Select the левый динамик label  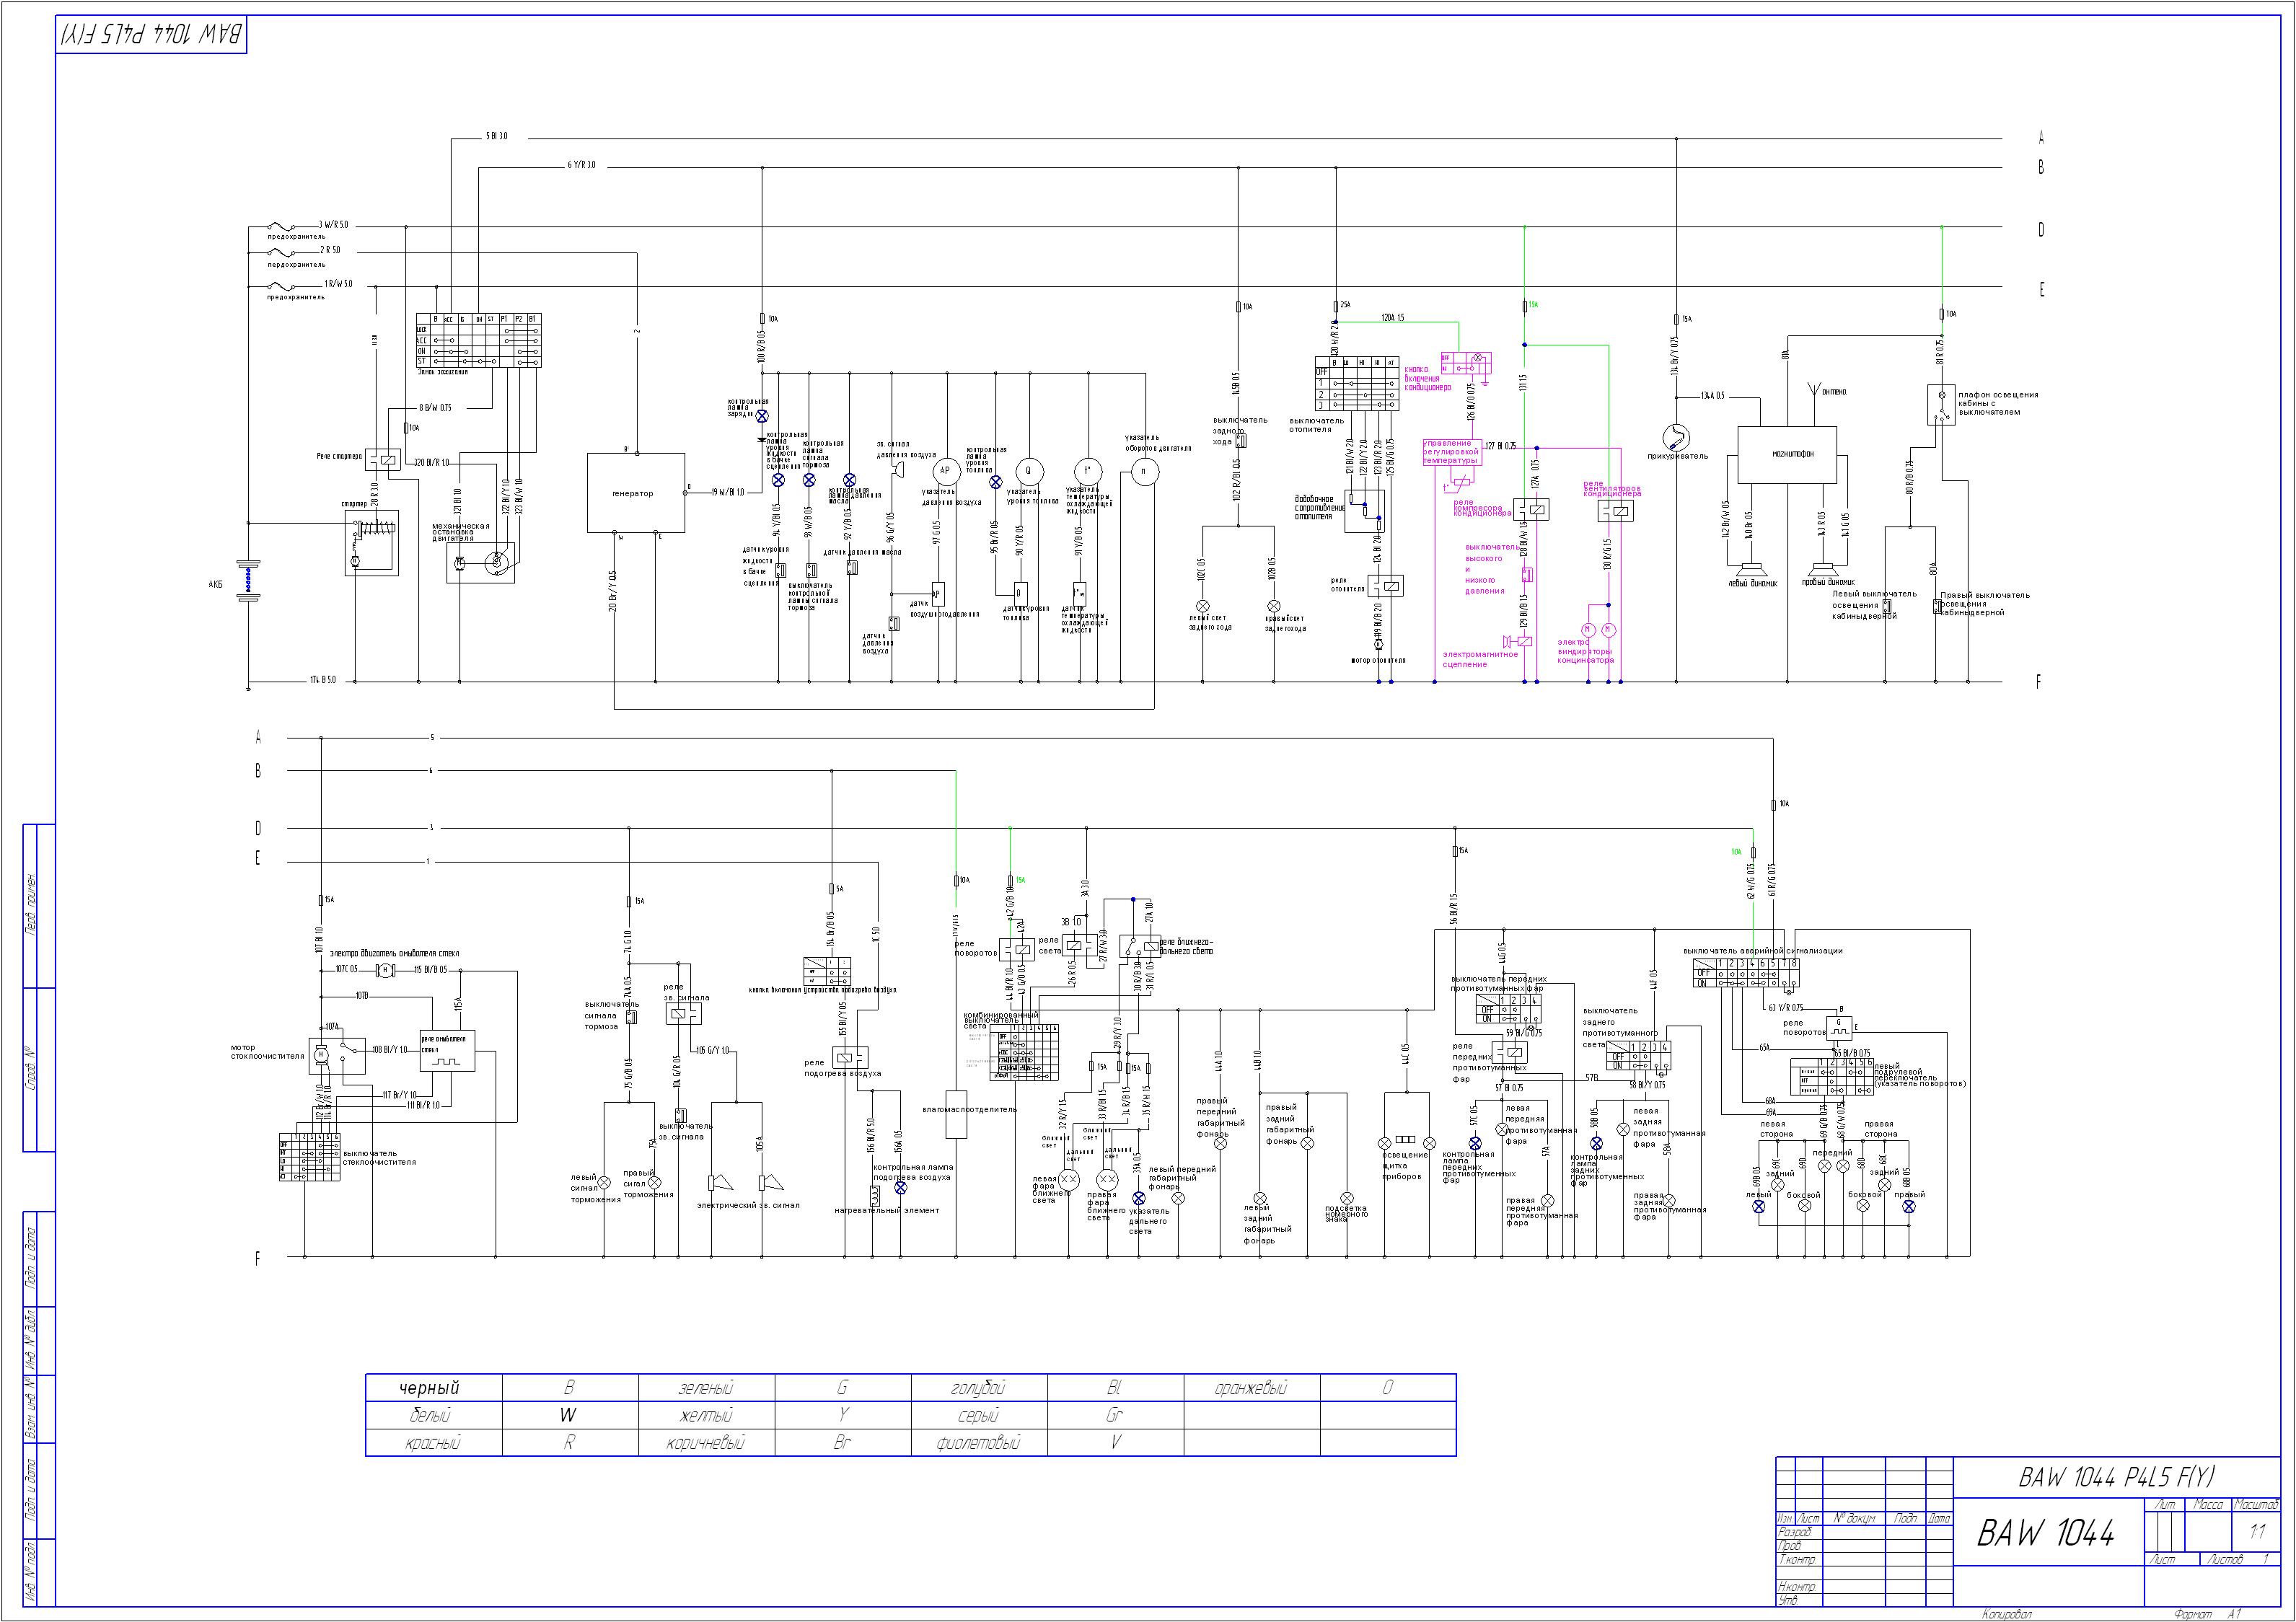point(1753,583)
